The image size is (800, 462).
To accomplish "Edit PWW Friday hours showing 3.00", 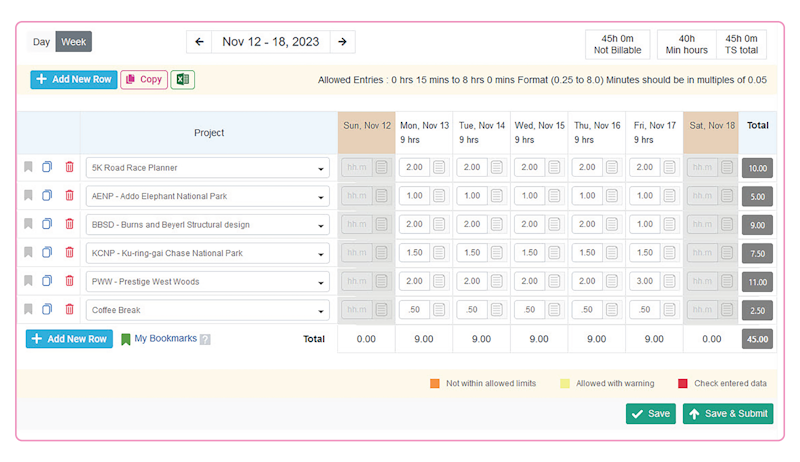I will (645, 281).
